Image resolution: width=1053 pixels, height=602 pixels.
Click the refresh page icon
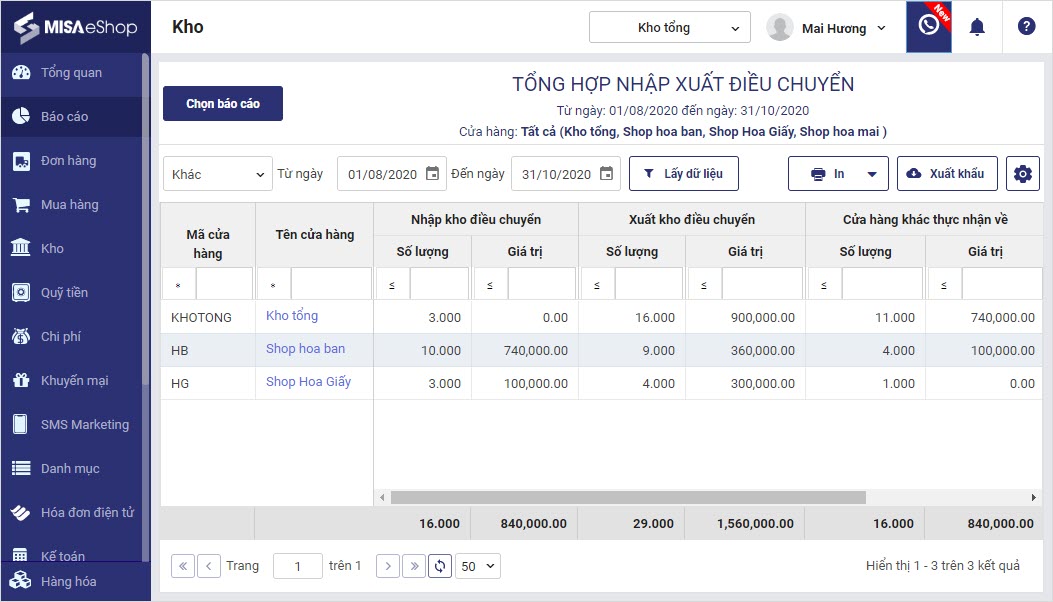tap(440, 566)
